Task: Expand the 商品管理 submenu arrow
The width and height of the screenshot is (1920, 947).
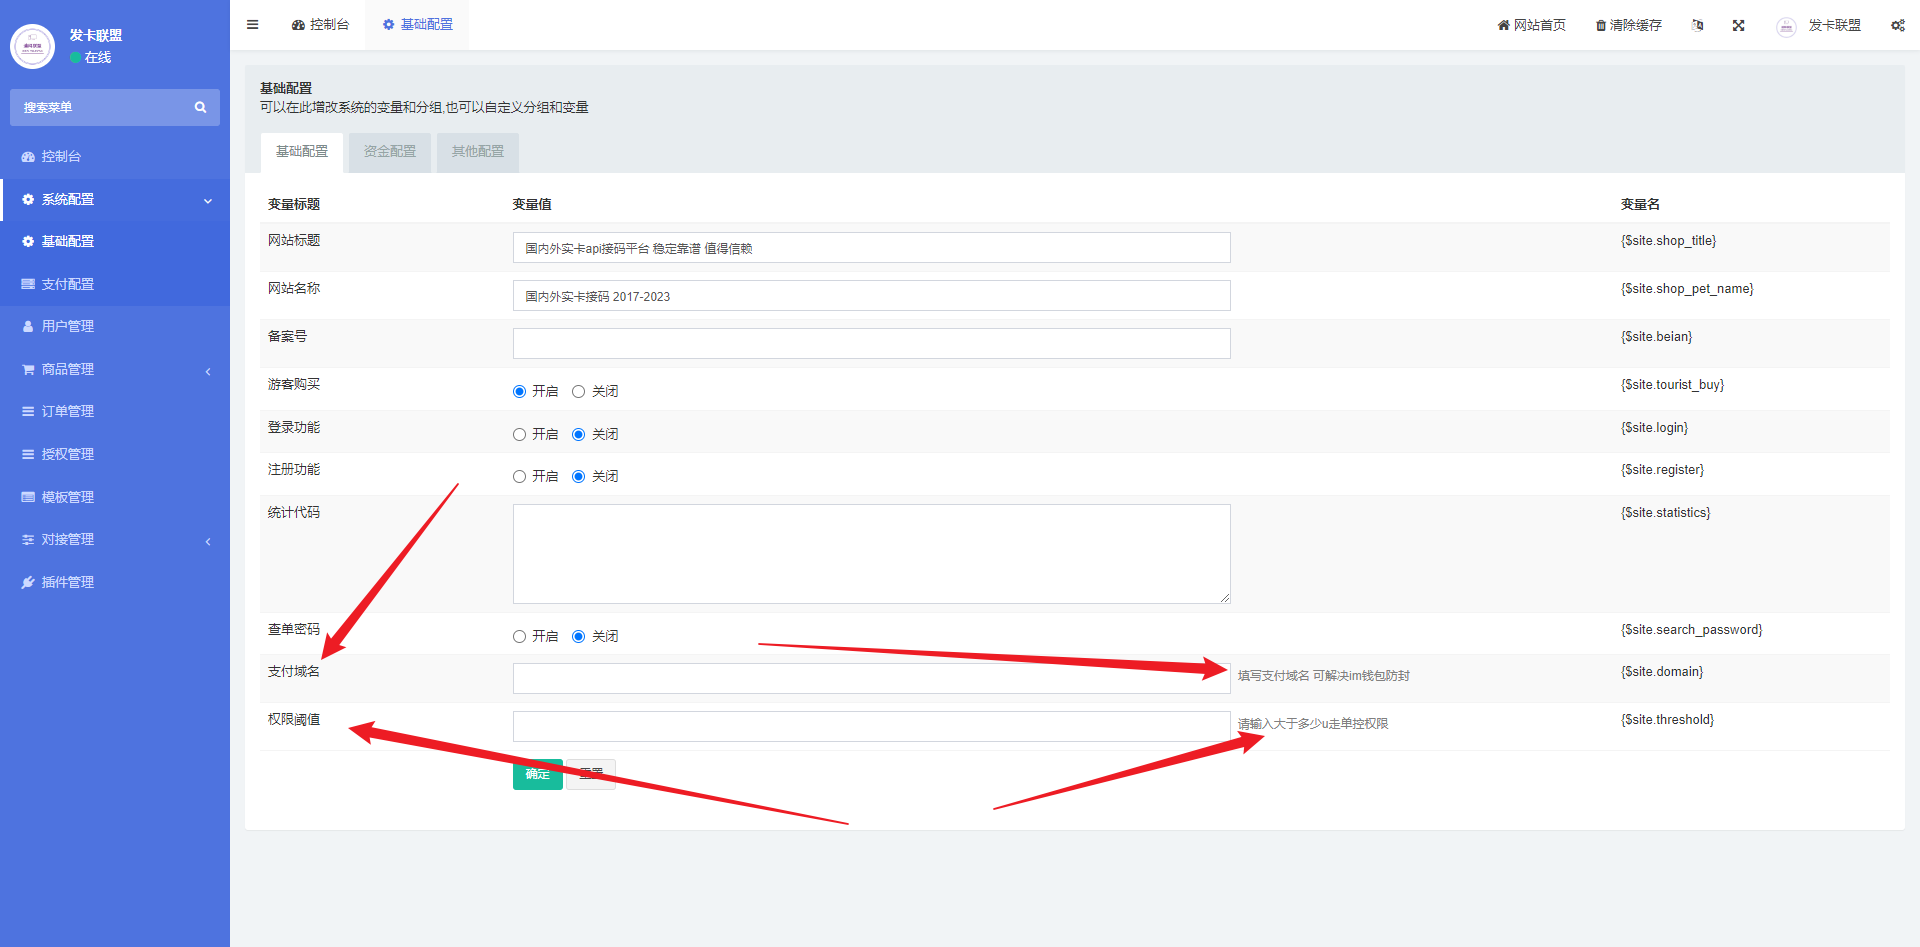Action: 208,371
